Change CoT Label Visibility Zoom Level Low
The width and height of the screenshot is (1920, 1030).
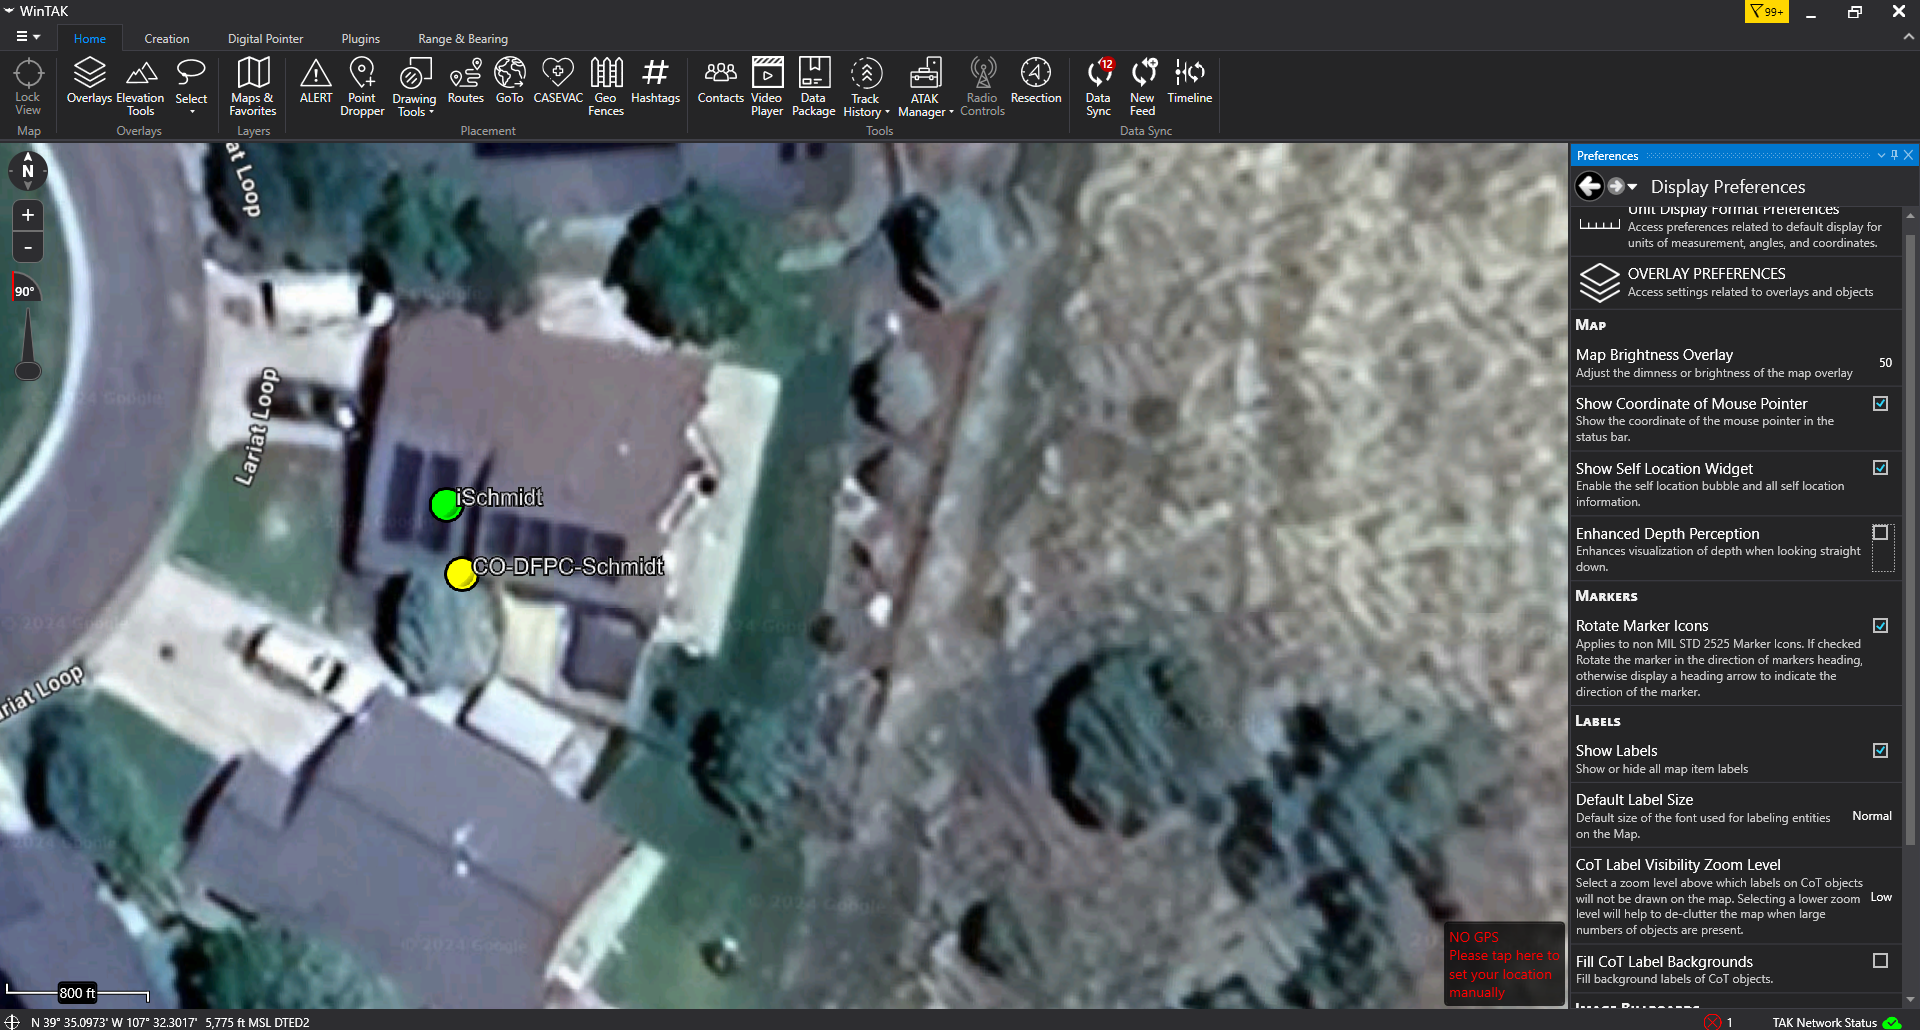[x=1881, y=897]
